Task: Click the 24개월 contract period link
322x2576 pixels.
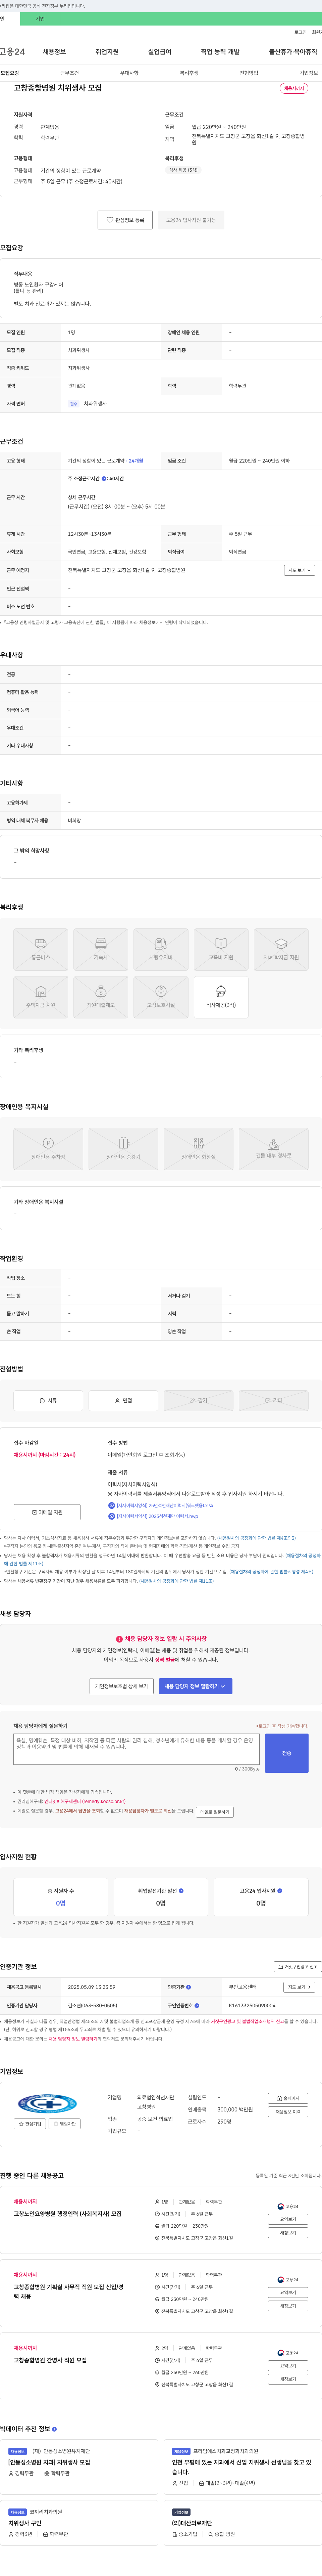Action: pos(136,461)
